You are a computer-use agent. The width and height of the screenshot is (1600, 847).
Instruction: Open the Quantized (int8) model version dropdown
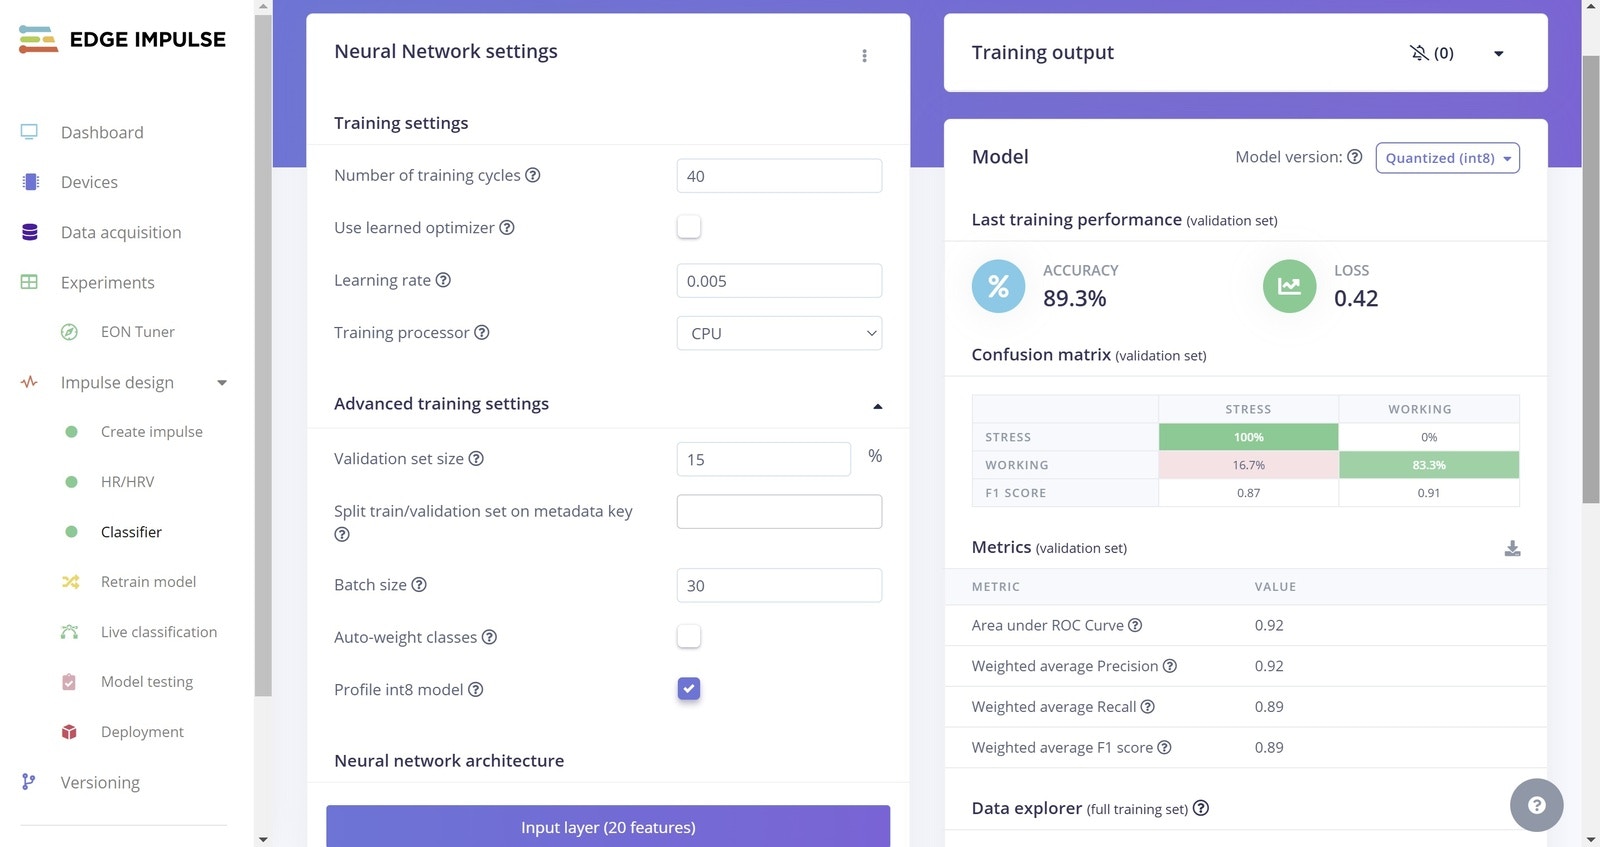tap(1447, 158)
